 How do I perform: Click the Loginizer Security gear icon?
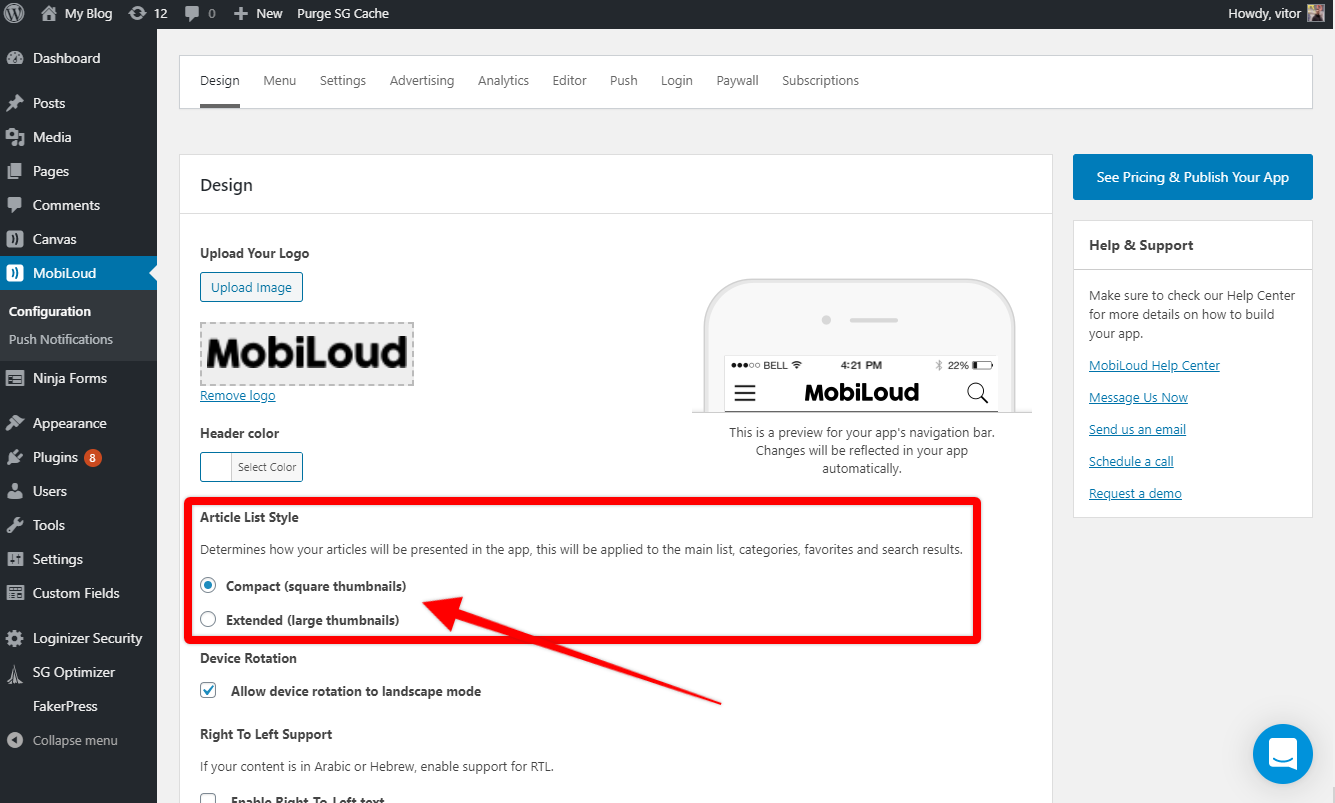(15, 638)
